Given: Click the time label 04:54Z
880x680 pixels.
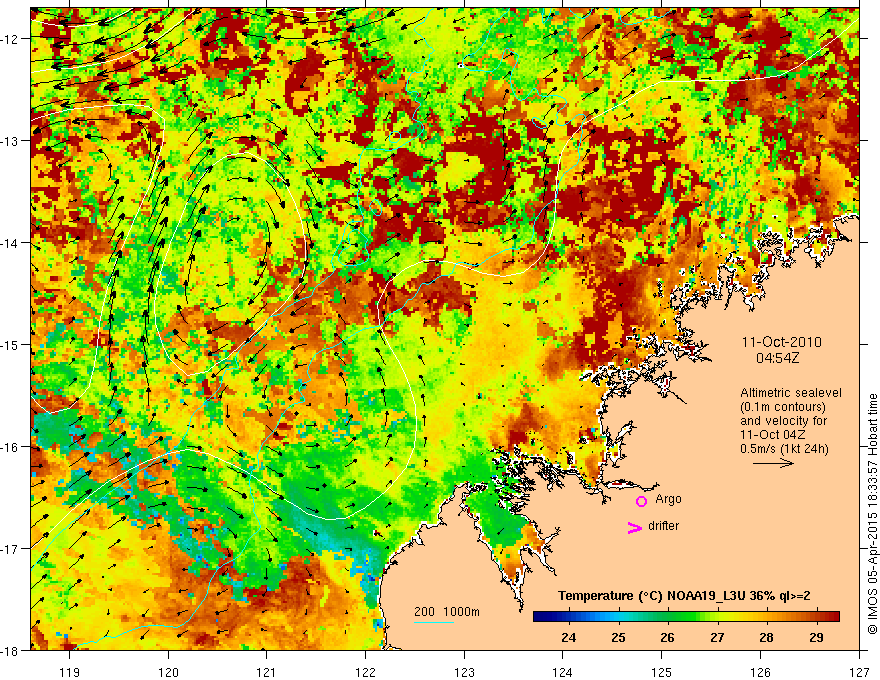Looking at the screenshot, I should pyautogui.click(x=777, y=358).
